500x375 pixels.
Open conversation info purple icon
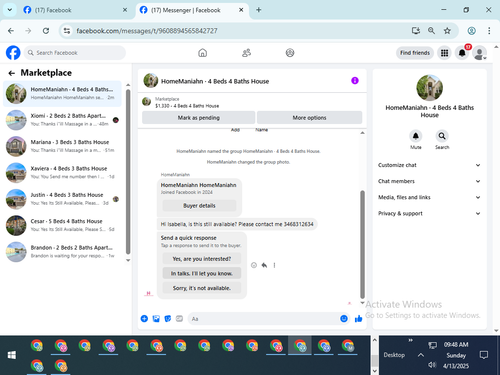[355, 81]
